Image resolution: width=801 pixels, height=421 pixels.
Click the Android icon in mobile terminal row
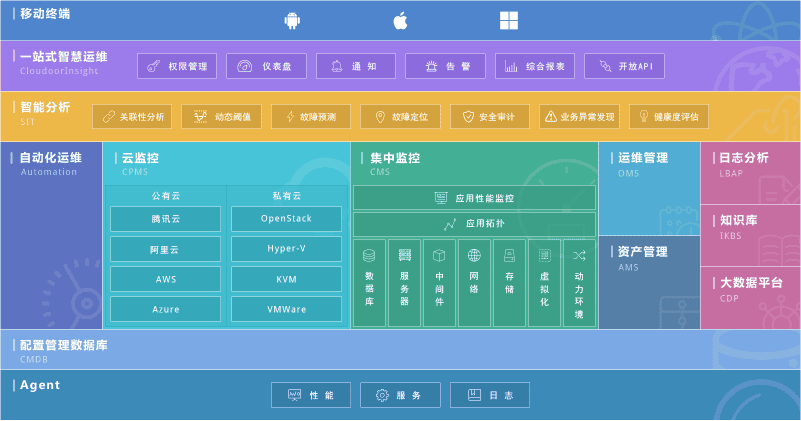click(x=292, y=20)
